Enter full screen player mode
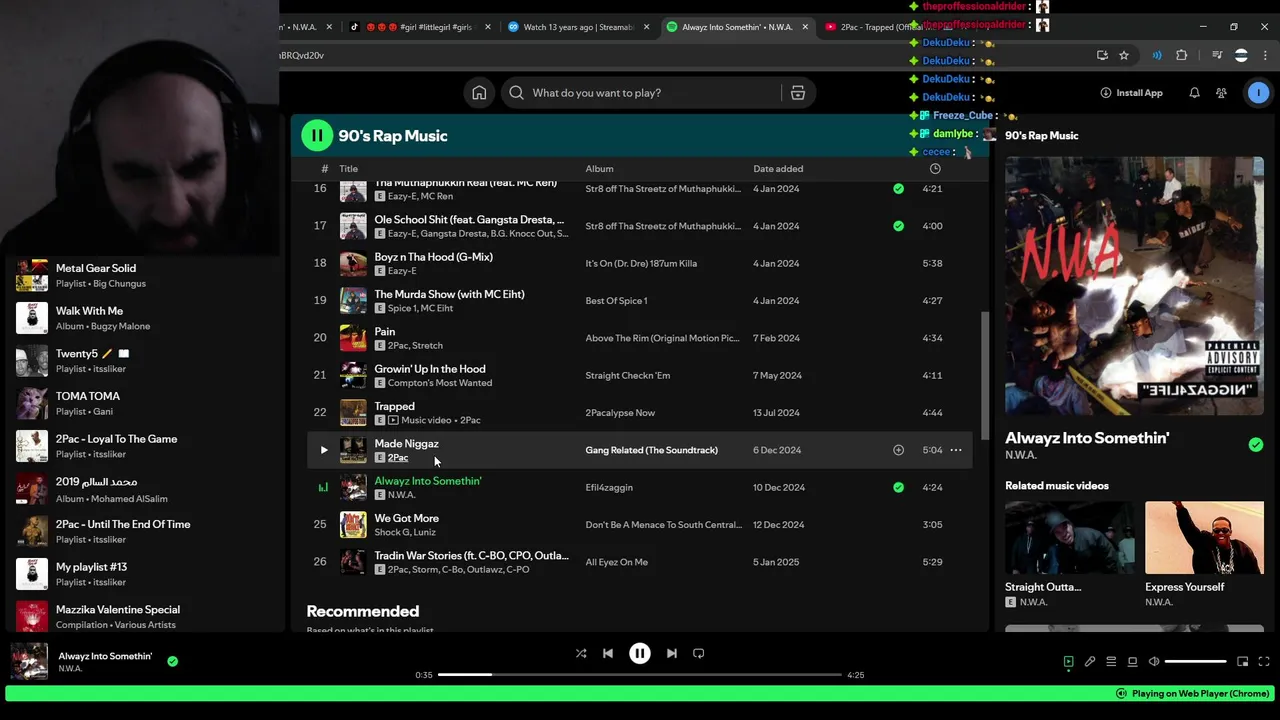Screen dimensions: 1280x720 (x=1264, y=661)
